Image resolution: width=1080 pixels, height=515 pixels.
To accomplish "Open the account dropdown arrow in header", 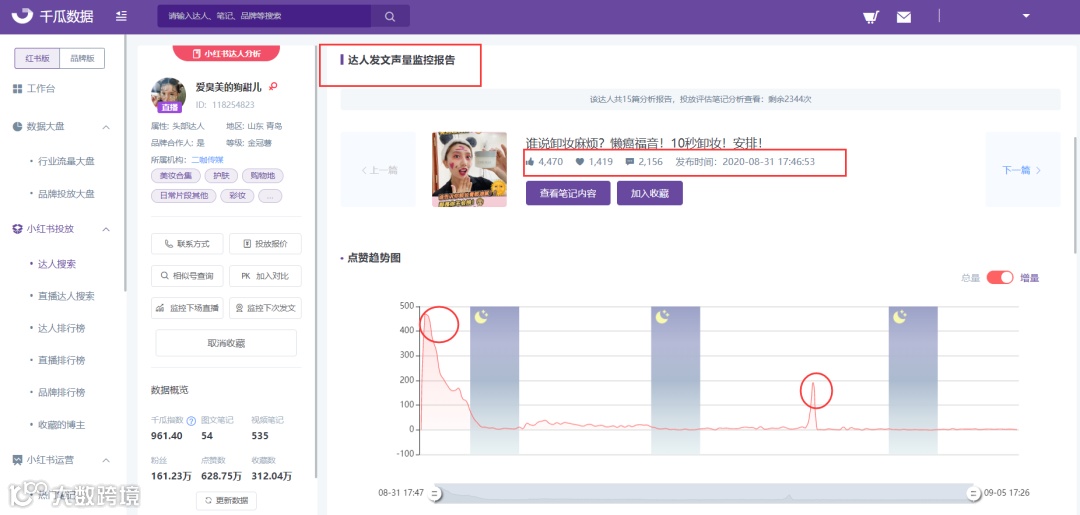I will click(x=1026, y=16).
